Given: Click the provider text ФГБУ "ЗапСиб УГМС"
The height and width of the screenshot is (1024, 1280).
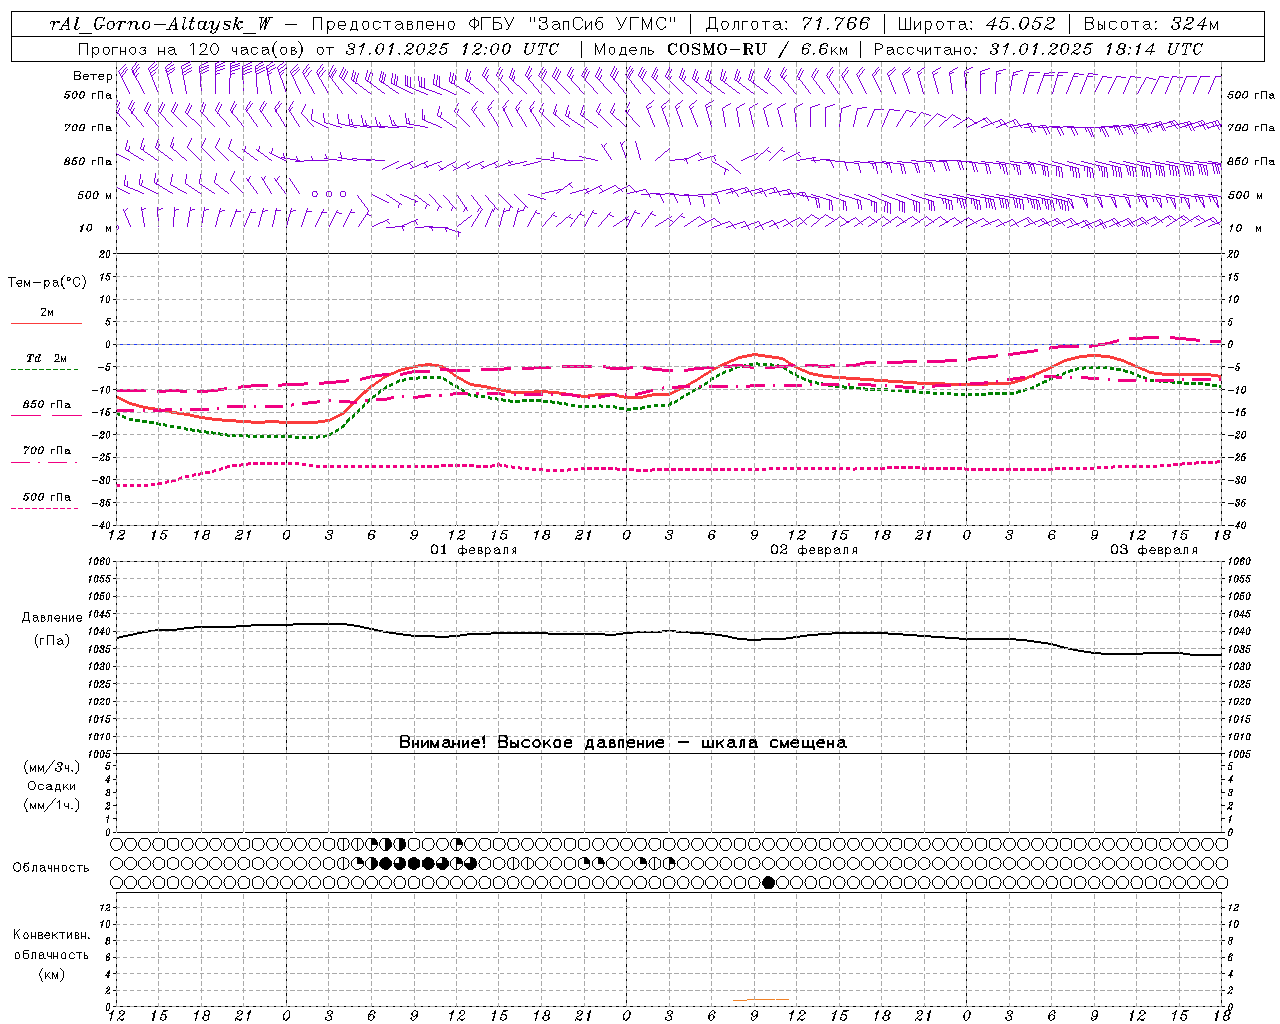Looking at the screenshot, I should 573,24.
